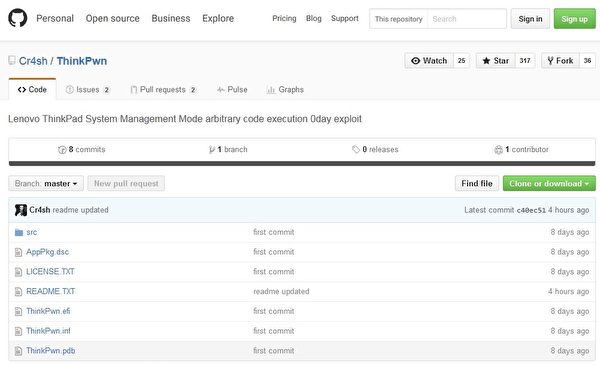Click the New pull request button
This screenshot has height=366, width=600.
tap(126, 183)
